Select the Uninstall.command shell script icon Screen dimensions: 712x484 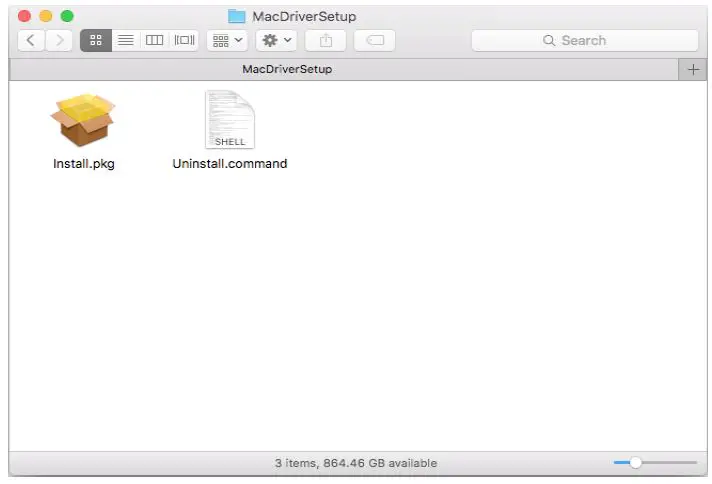coord(230,120)
